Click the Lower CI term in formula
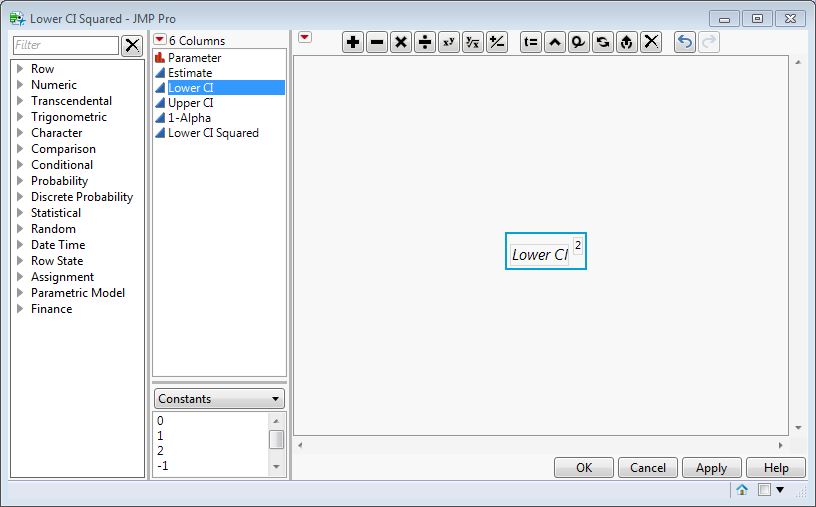This screenshot has width=816, height=507. tap(540, 255)
